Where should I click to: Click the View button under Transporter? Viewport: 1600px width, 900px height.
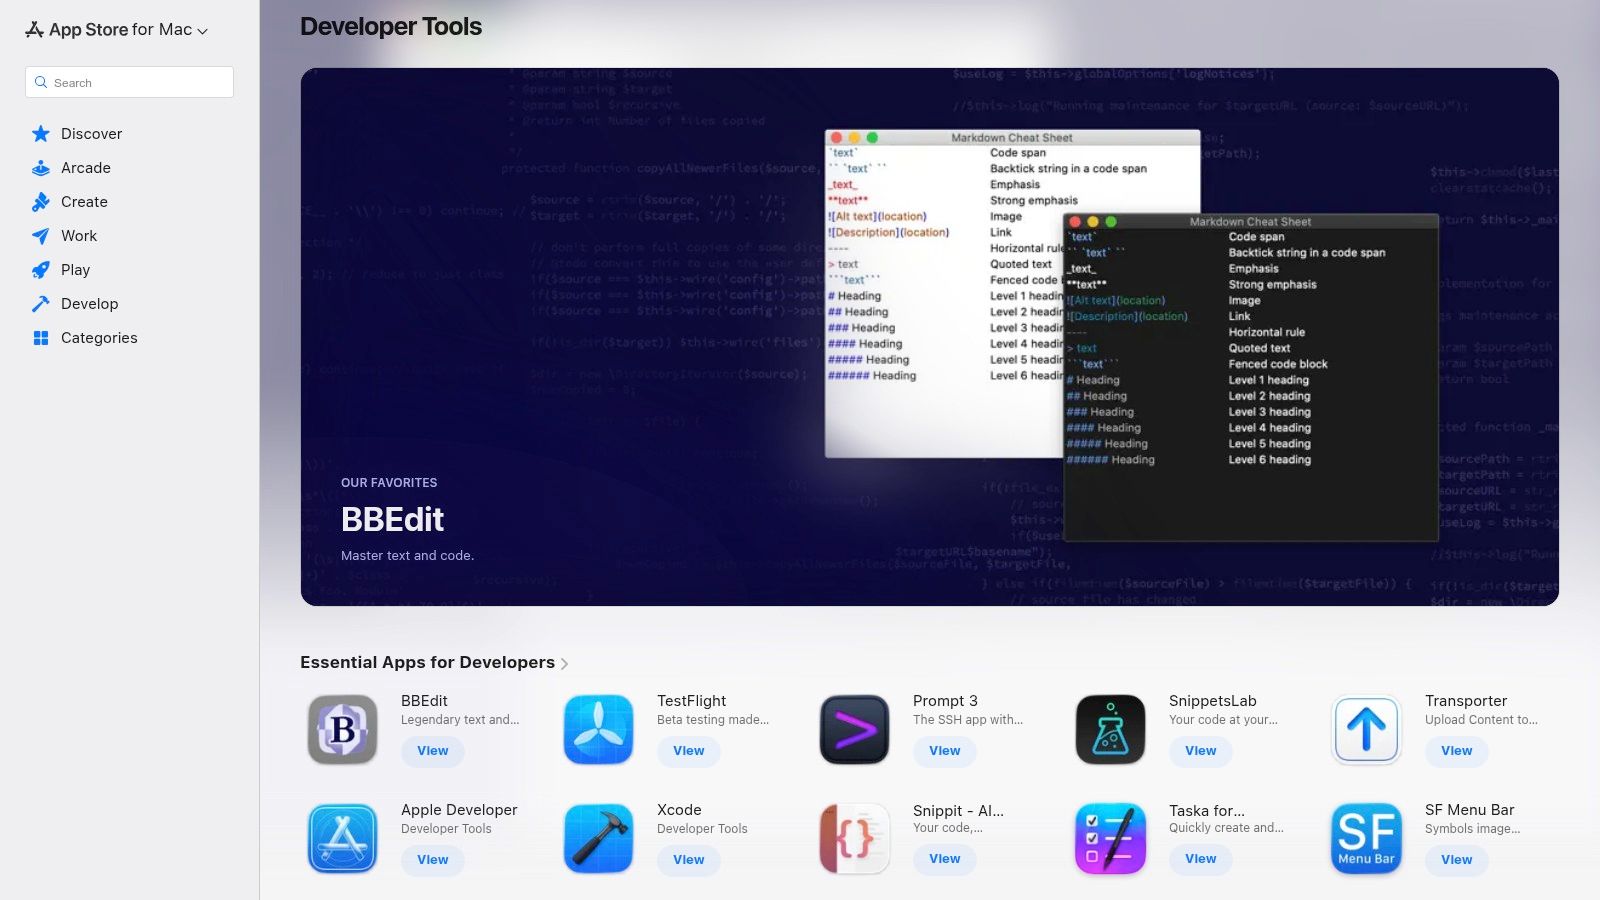tap(1456, 751)
